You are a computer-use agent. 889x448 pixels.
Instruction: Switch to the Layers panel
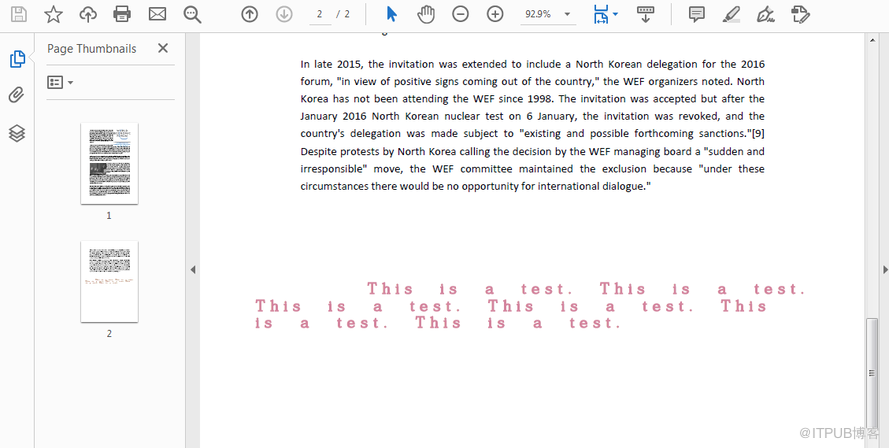coord(16,133)
